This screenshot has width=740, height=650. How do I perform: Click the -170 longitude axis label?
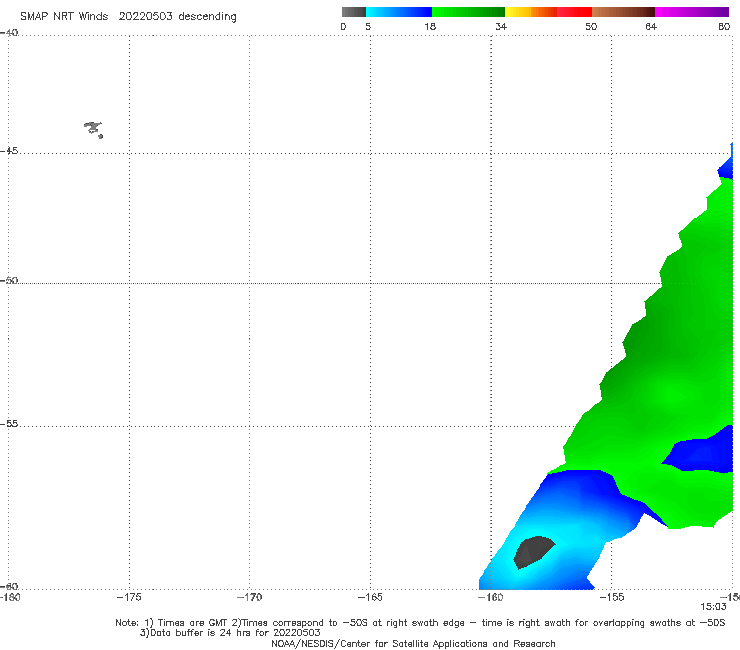(x=249, y=597)
